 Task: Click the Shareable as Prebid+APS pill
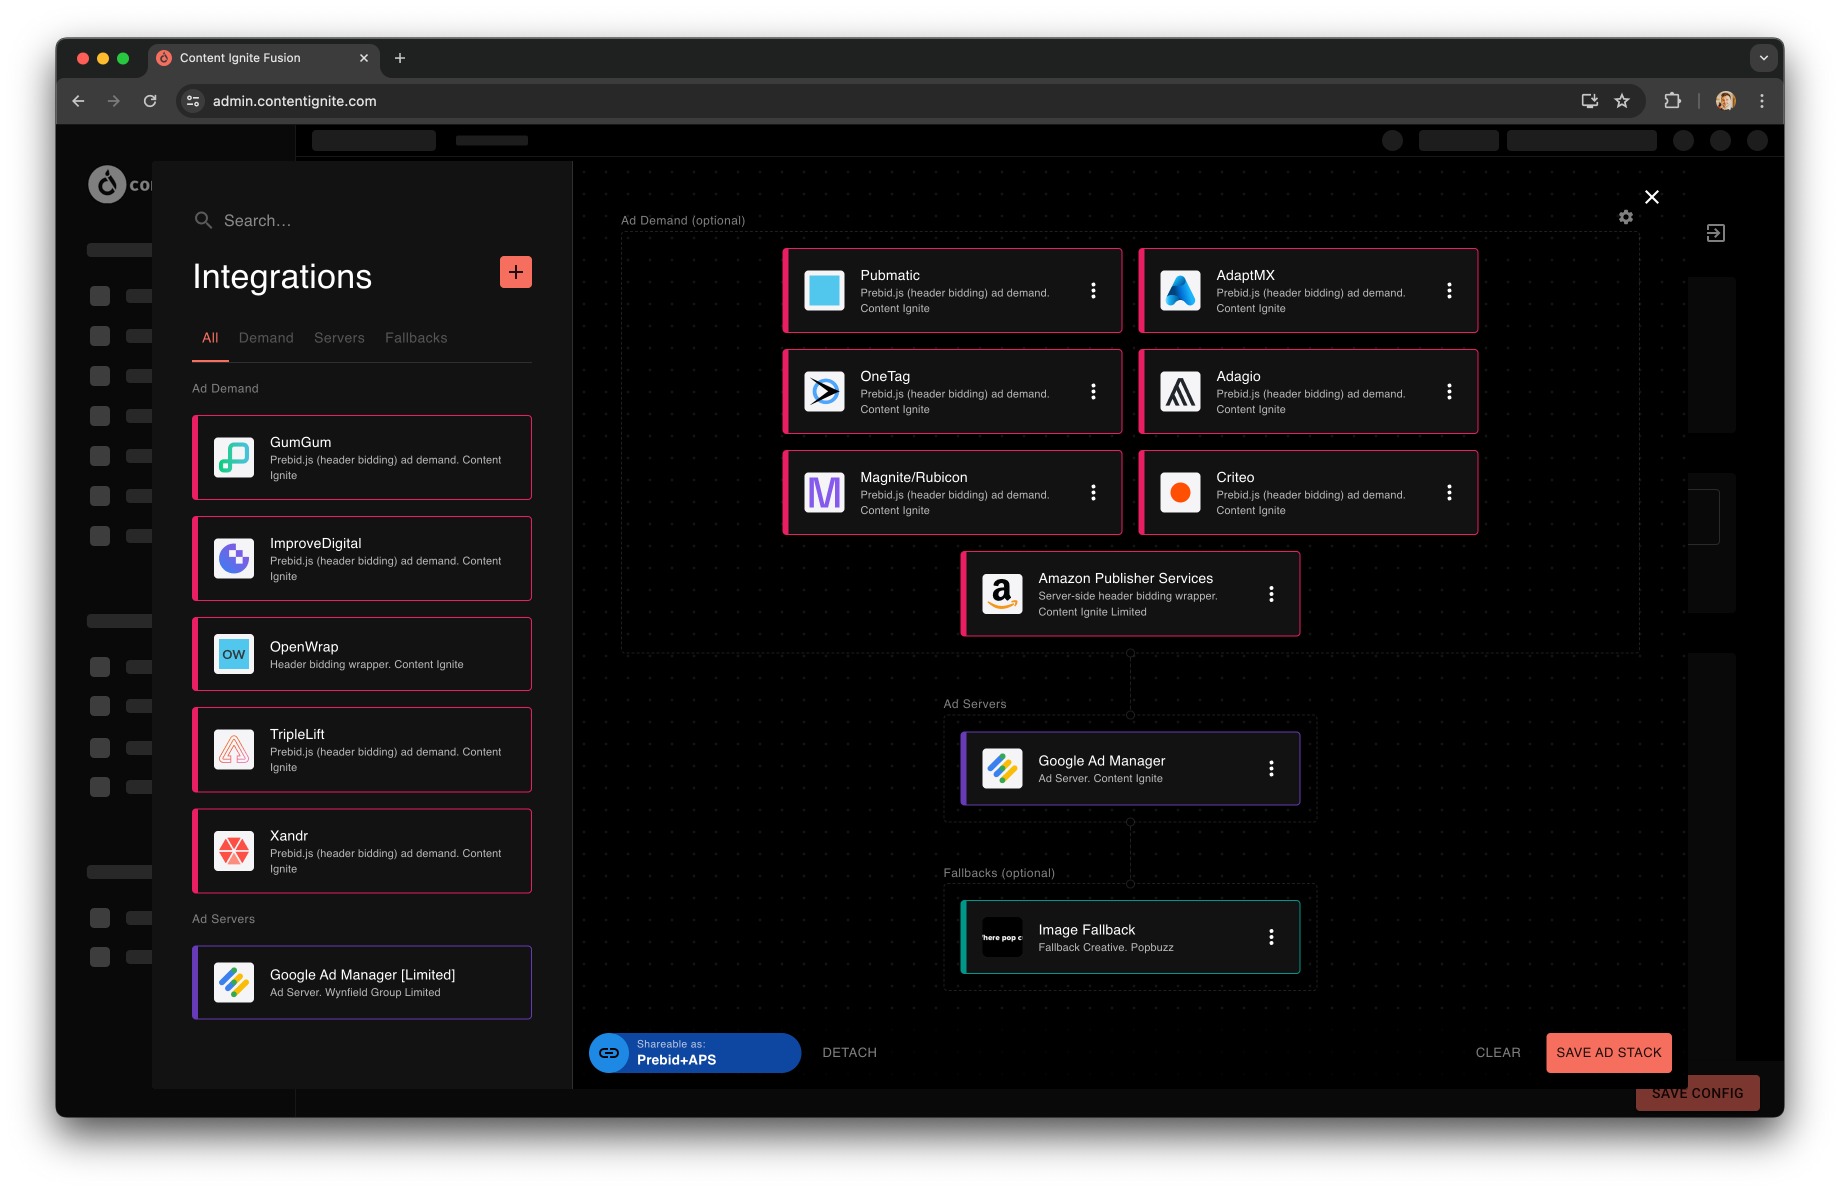click(695, 1053)
